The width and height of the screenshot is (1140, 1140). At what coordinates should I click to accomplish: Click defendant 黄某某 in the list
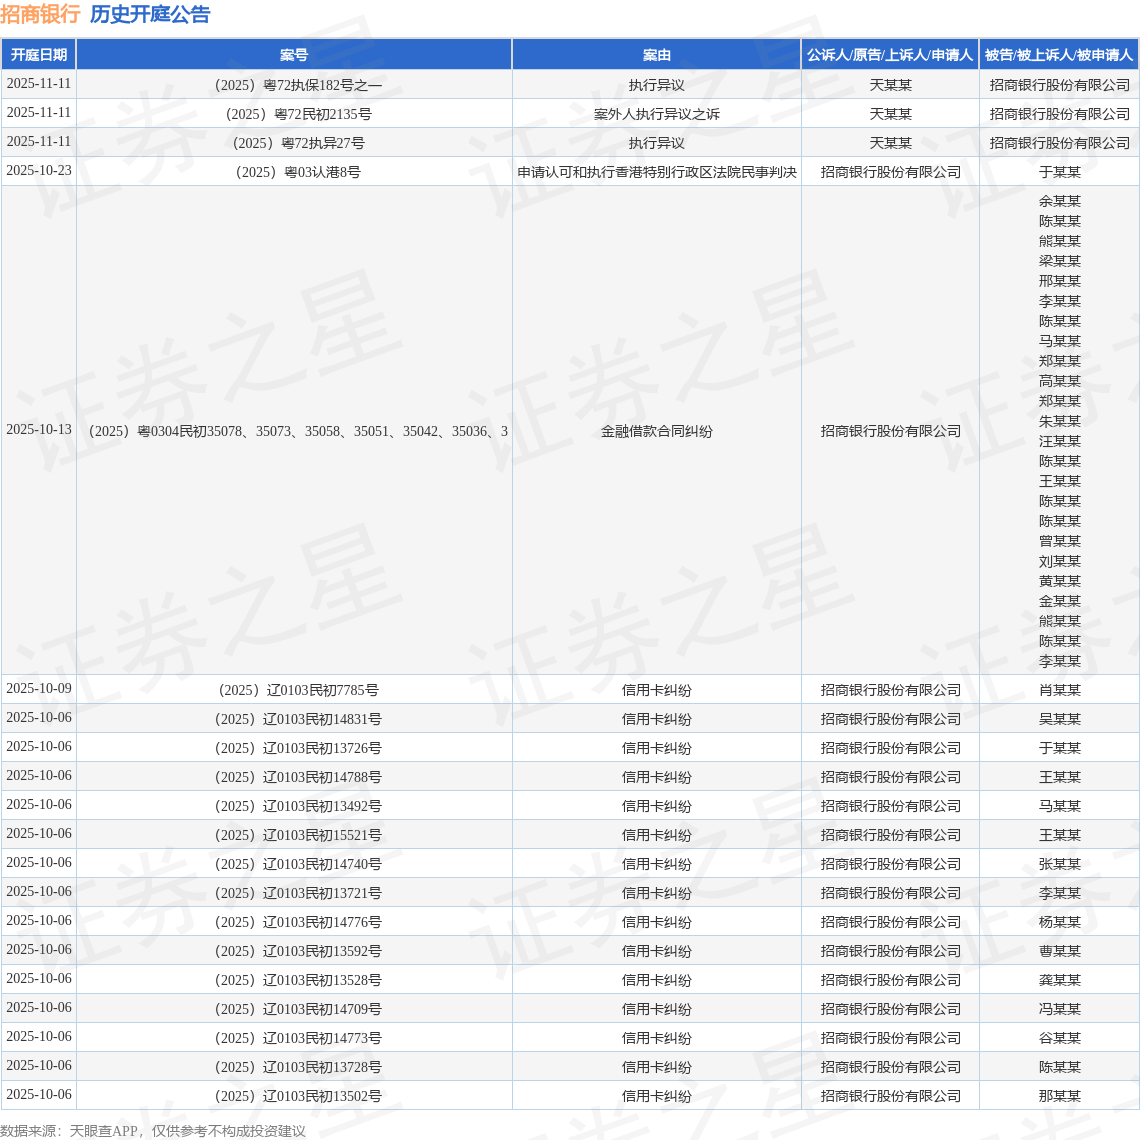point(1059,581)
